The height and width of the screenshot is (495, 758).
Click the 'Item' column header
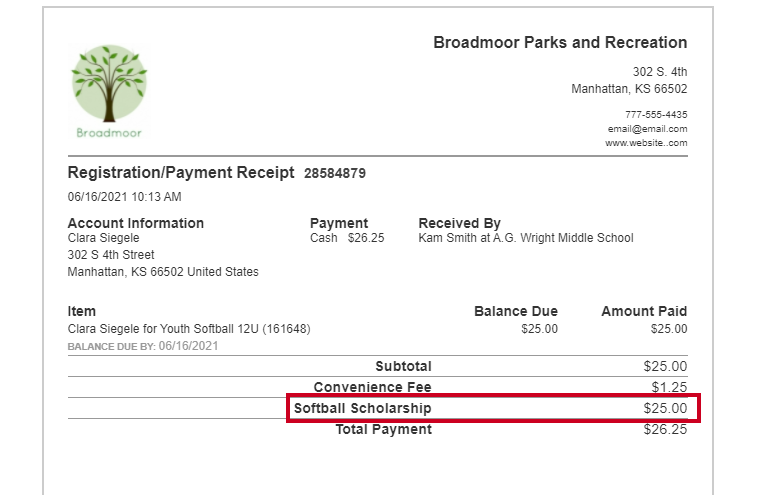click(x=82, y=311)
